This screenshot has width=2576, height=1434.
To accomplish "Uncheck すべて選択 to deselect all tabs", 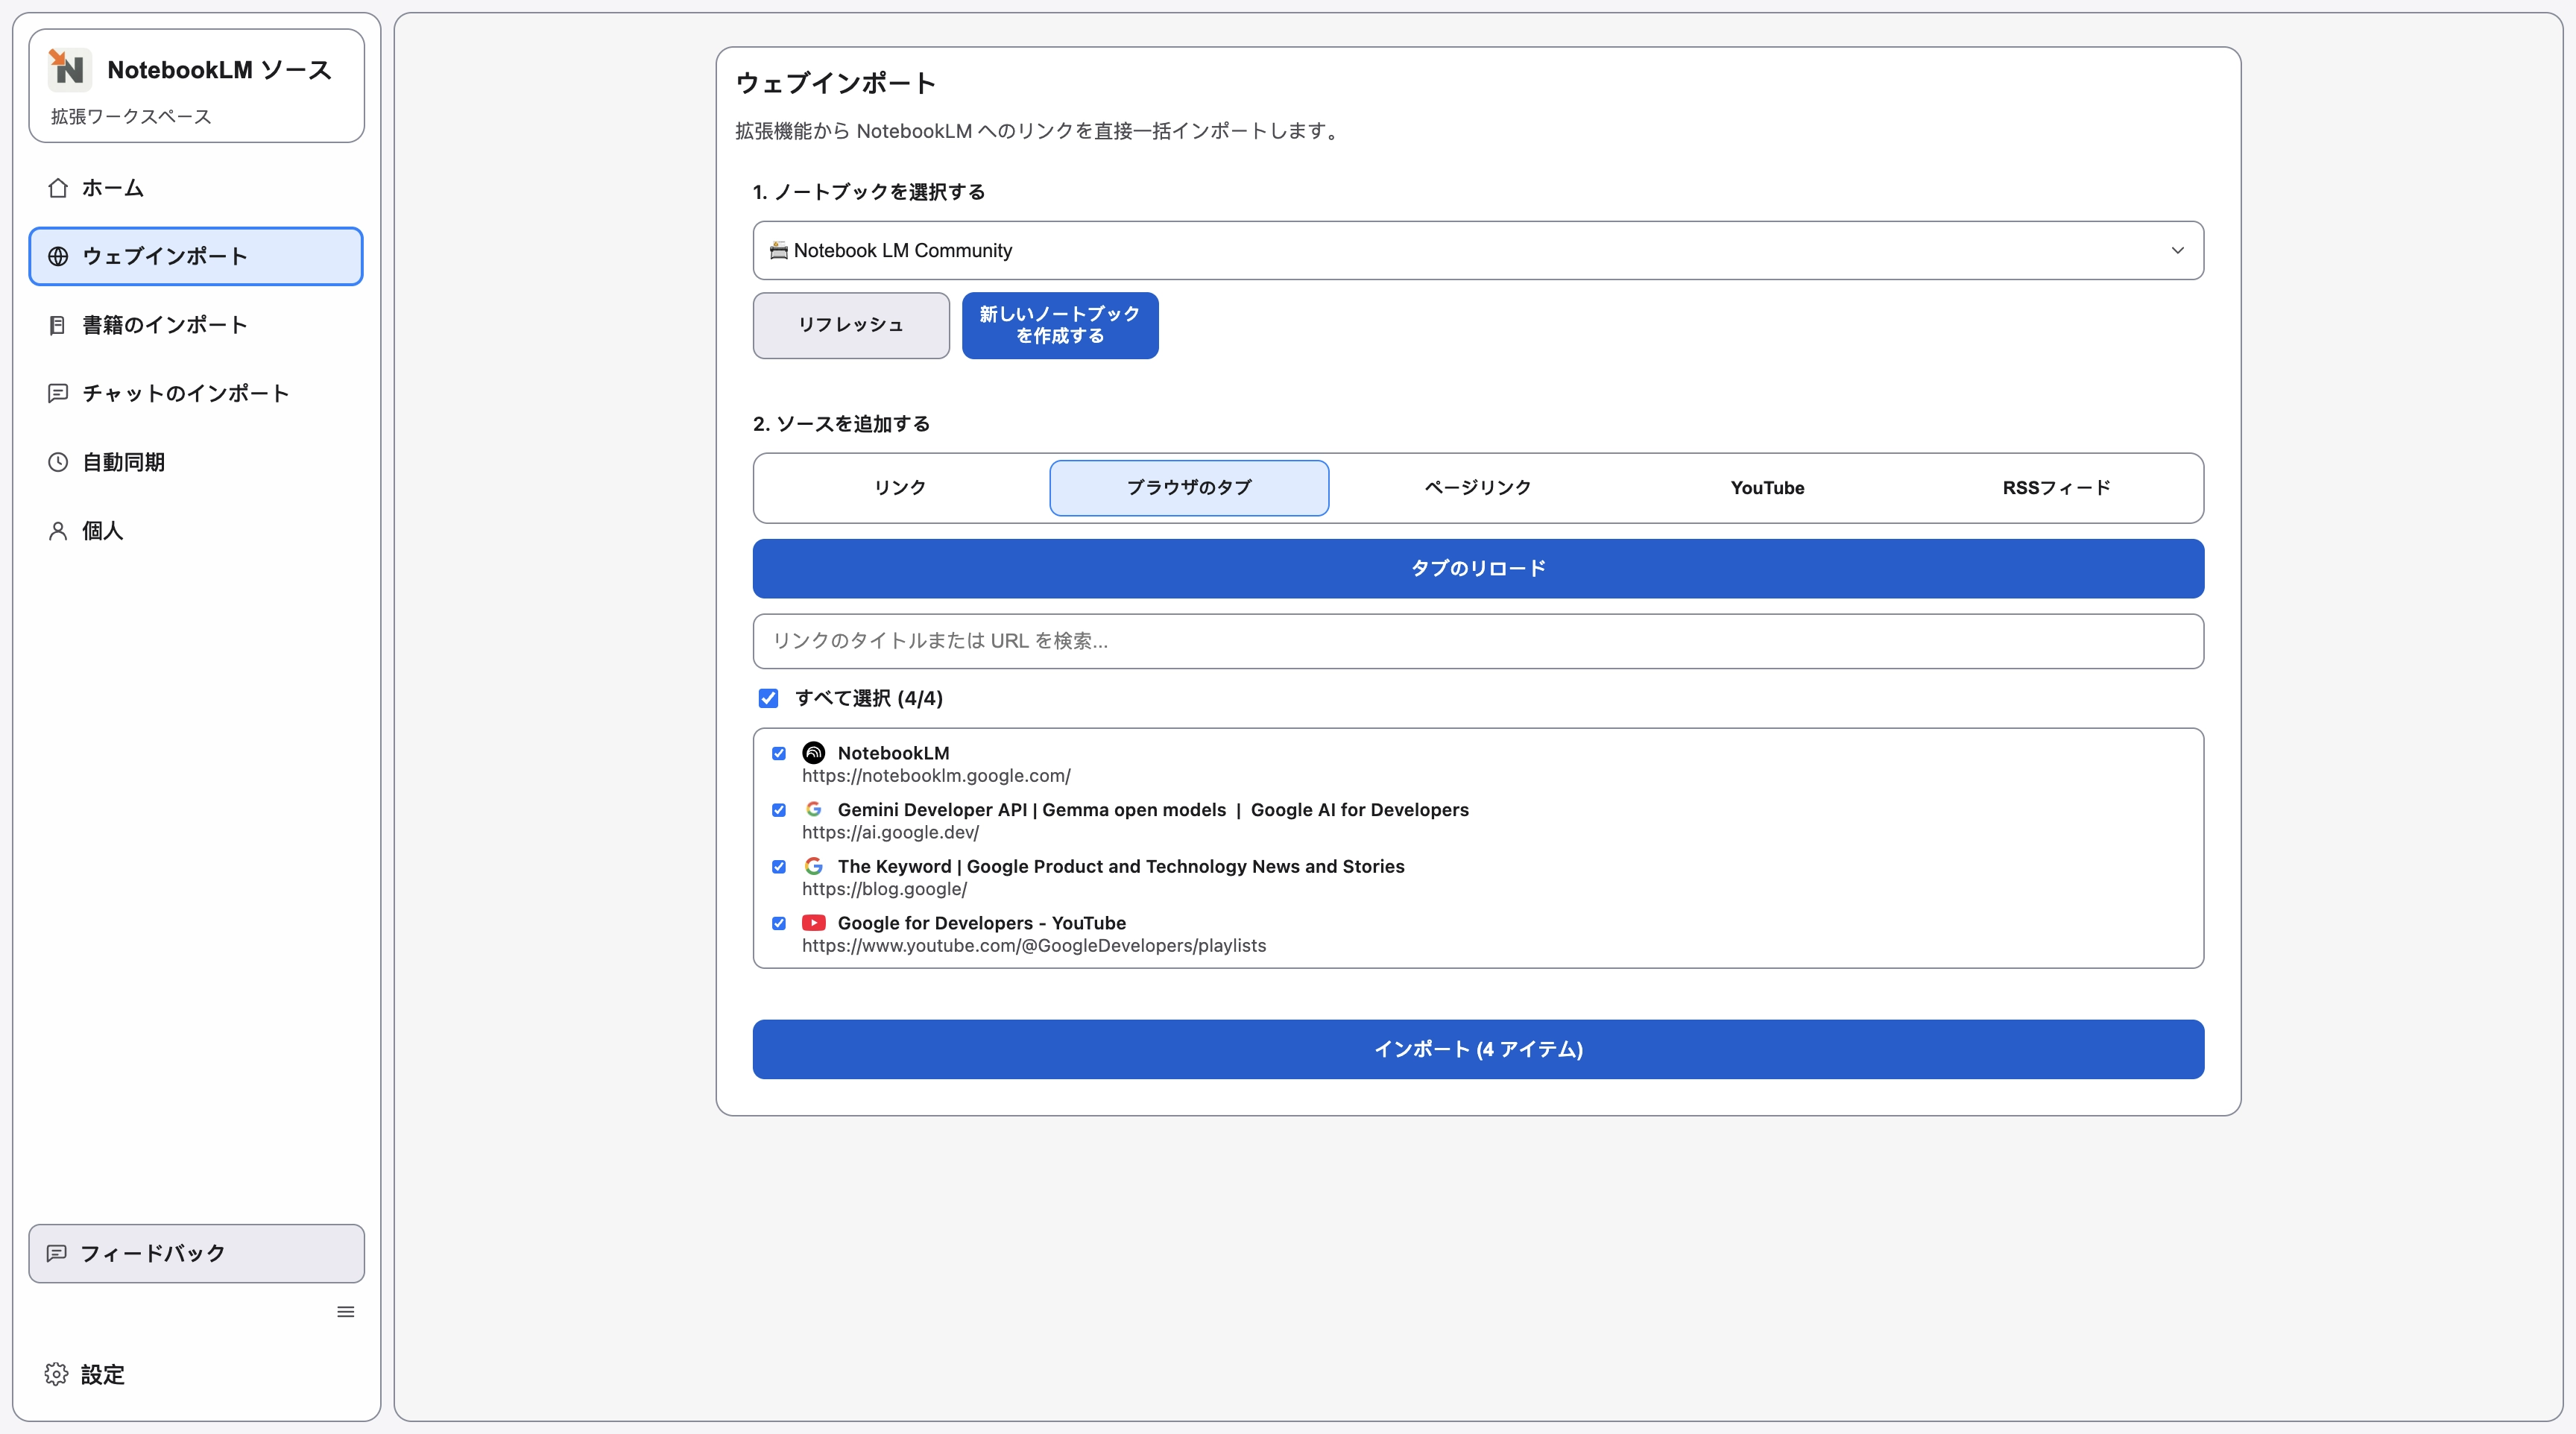I will tap(769, 698).
